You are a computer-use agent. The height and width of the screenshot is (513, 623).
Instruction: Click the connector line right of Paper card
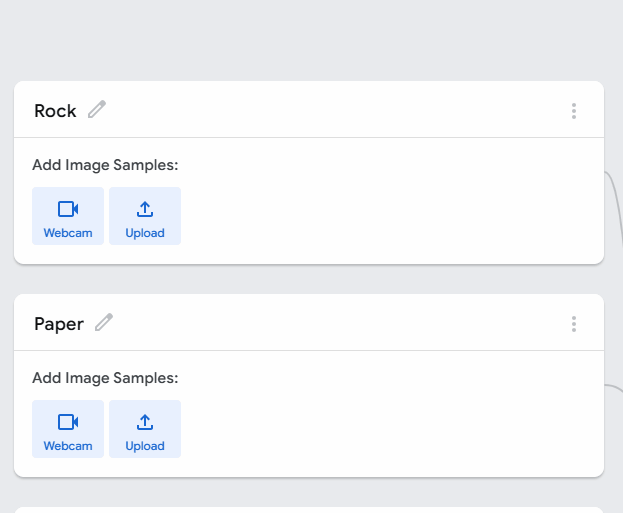pos(612,384)
